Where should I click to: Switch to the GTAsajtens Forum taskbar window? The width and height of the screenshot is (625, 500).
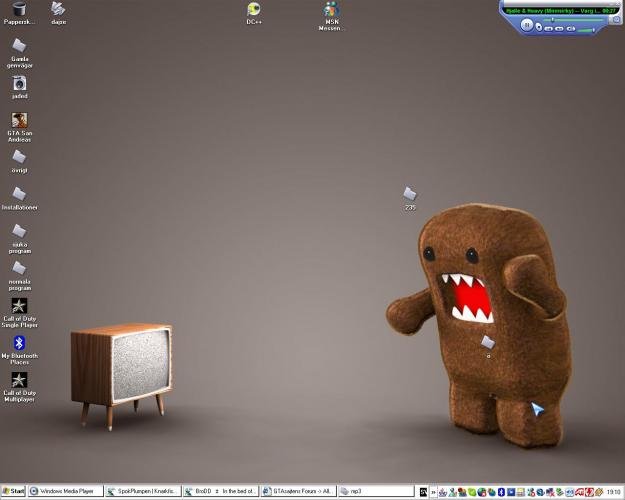pos(297,492)
